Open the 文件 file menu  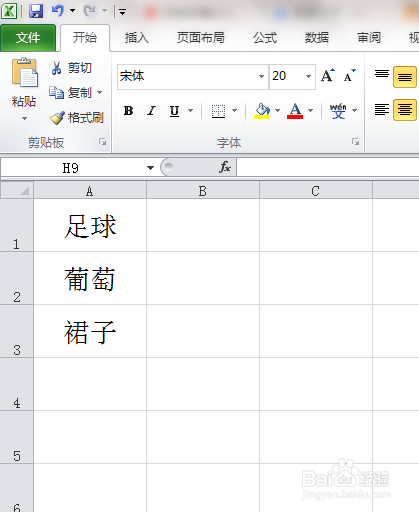tap(28, 38)
